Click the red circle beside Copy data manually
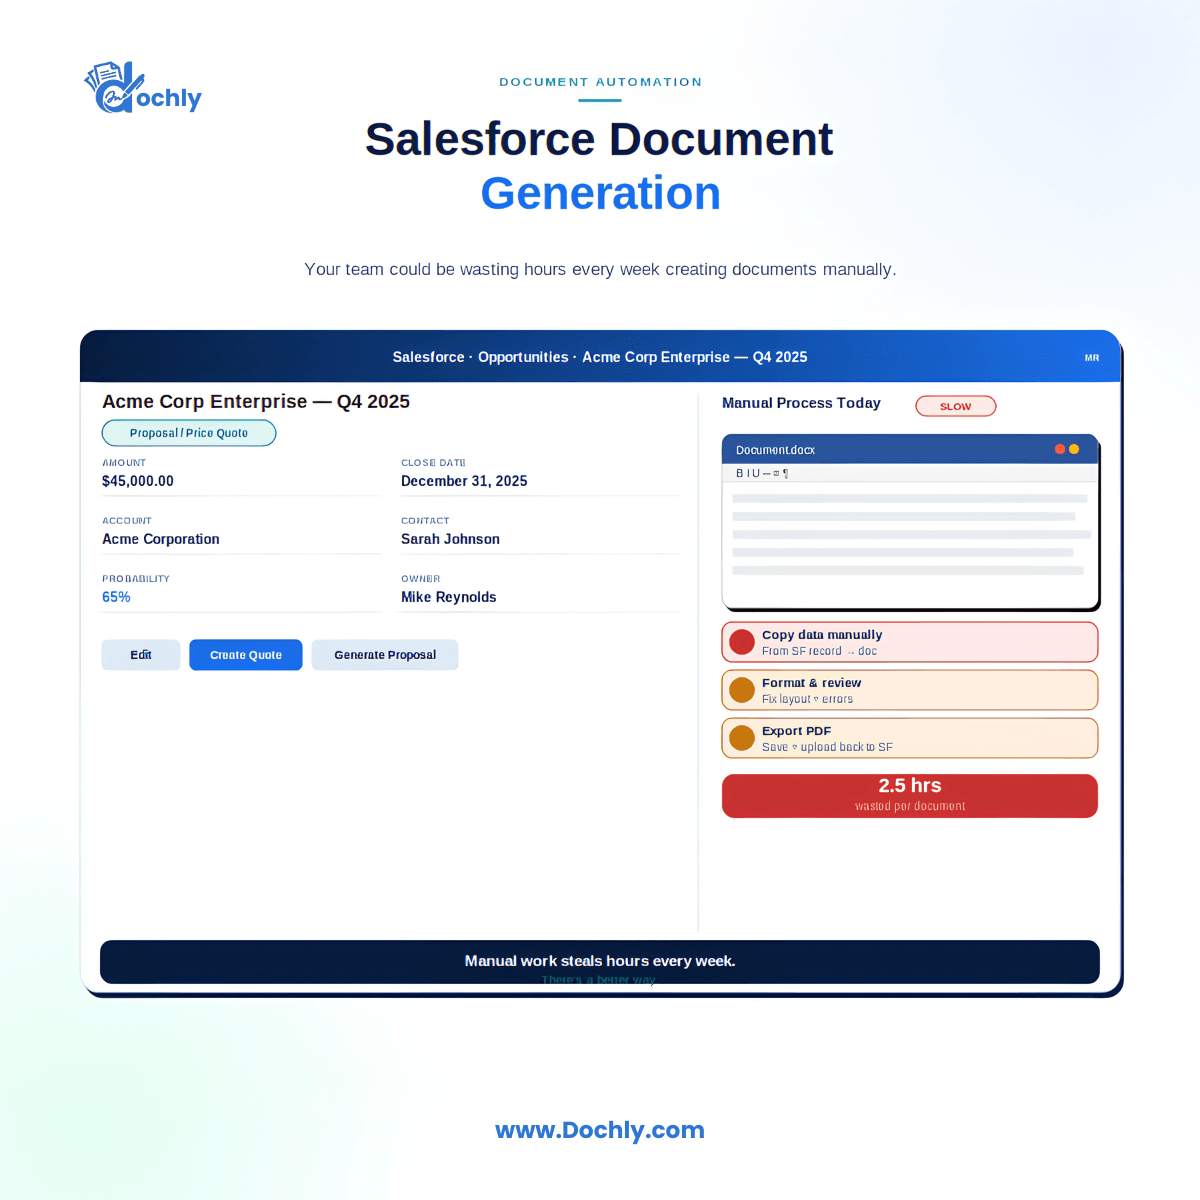 [x=742, y=642]
